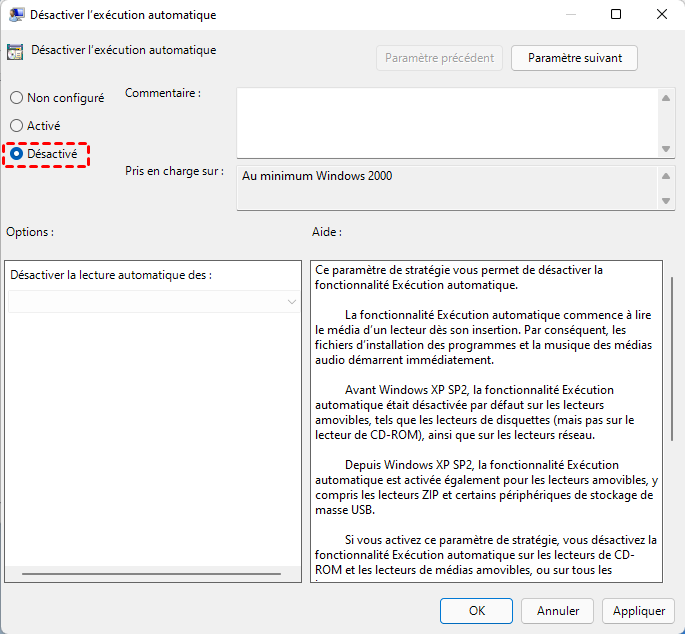This screenshot has width=685, height=634.
Task: Click the Pris en charge scroll up arrow
Action: [666, 176]
